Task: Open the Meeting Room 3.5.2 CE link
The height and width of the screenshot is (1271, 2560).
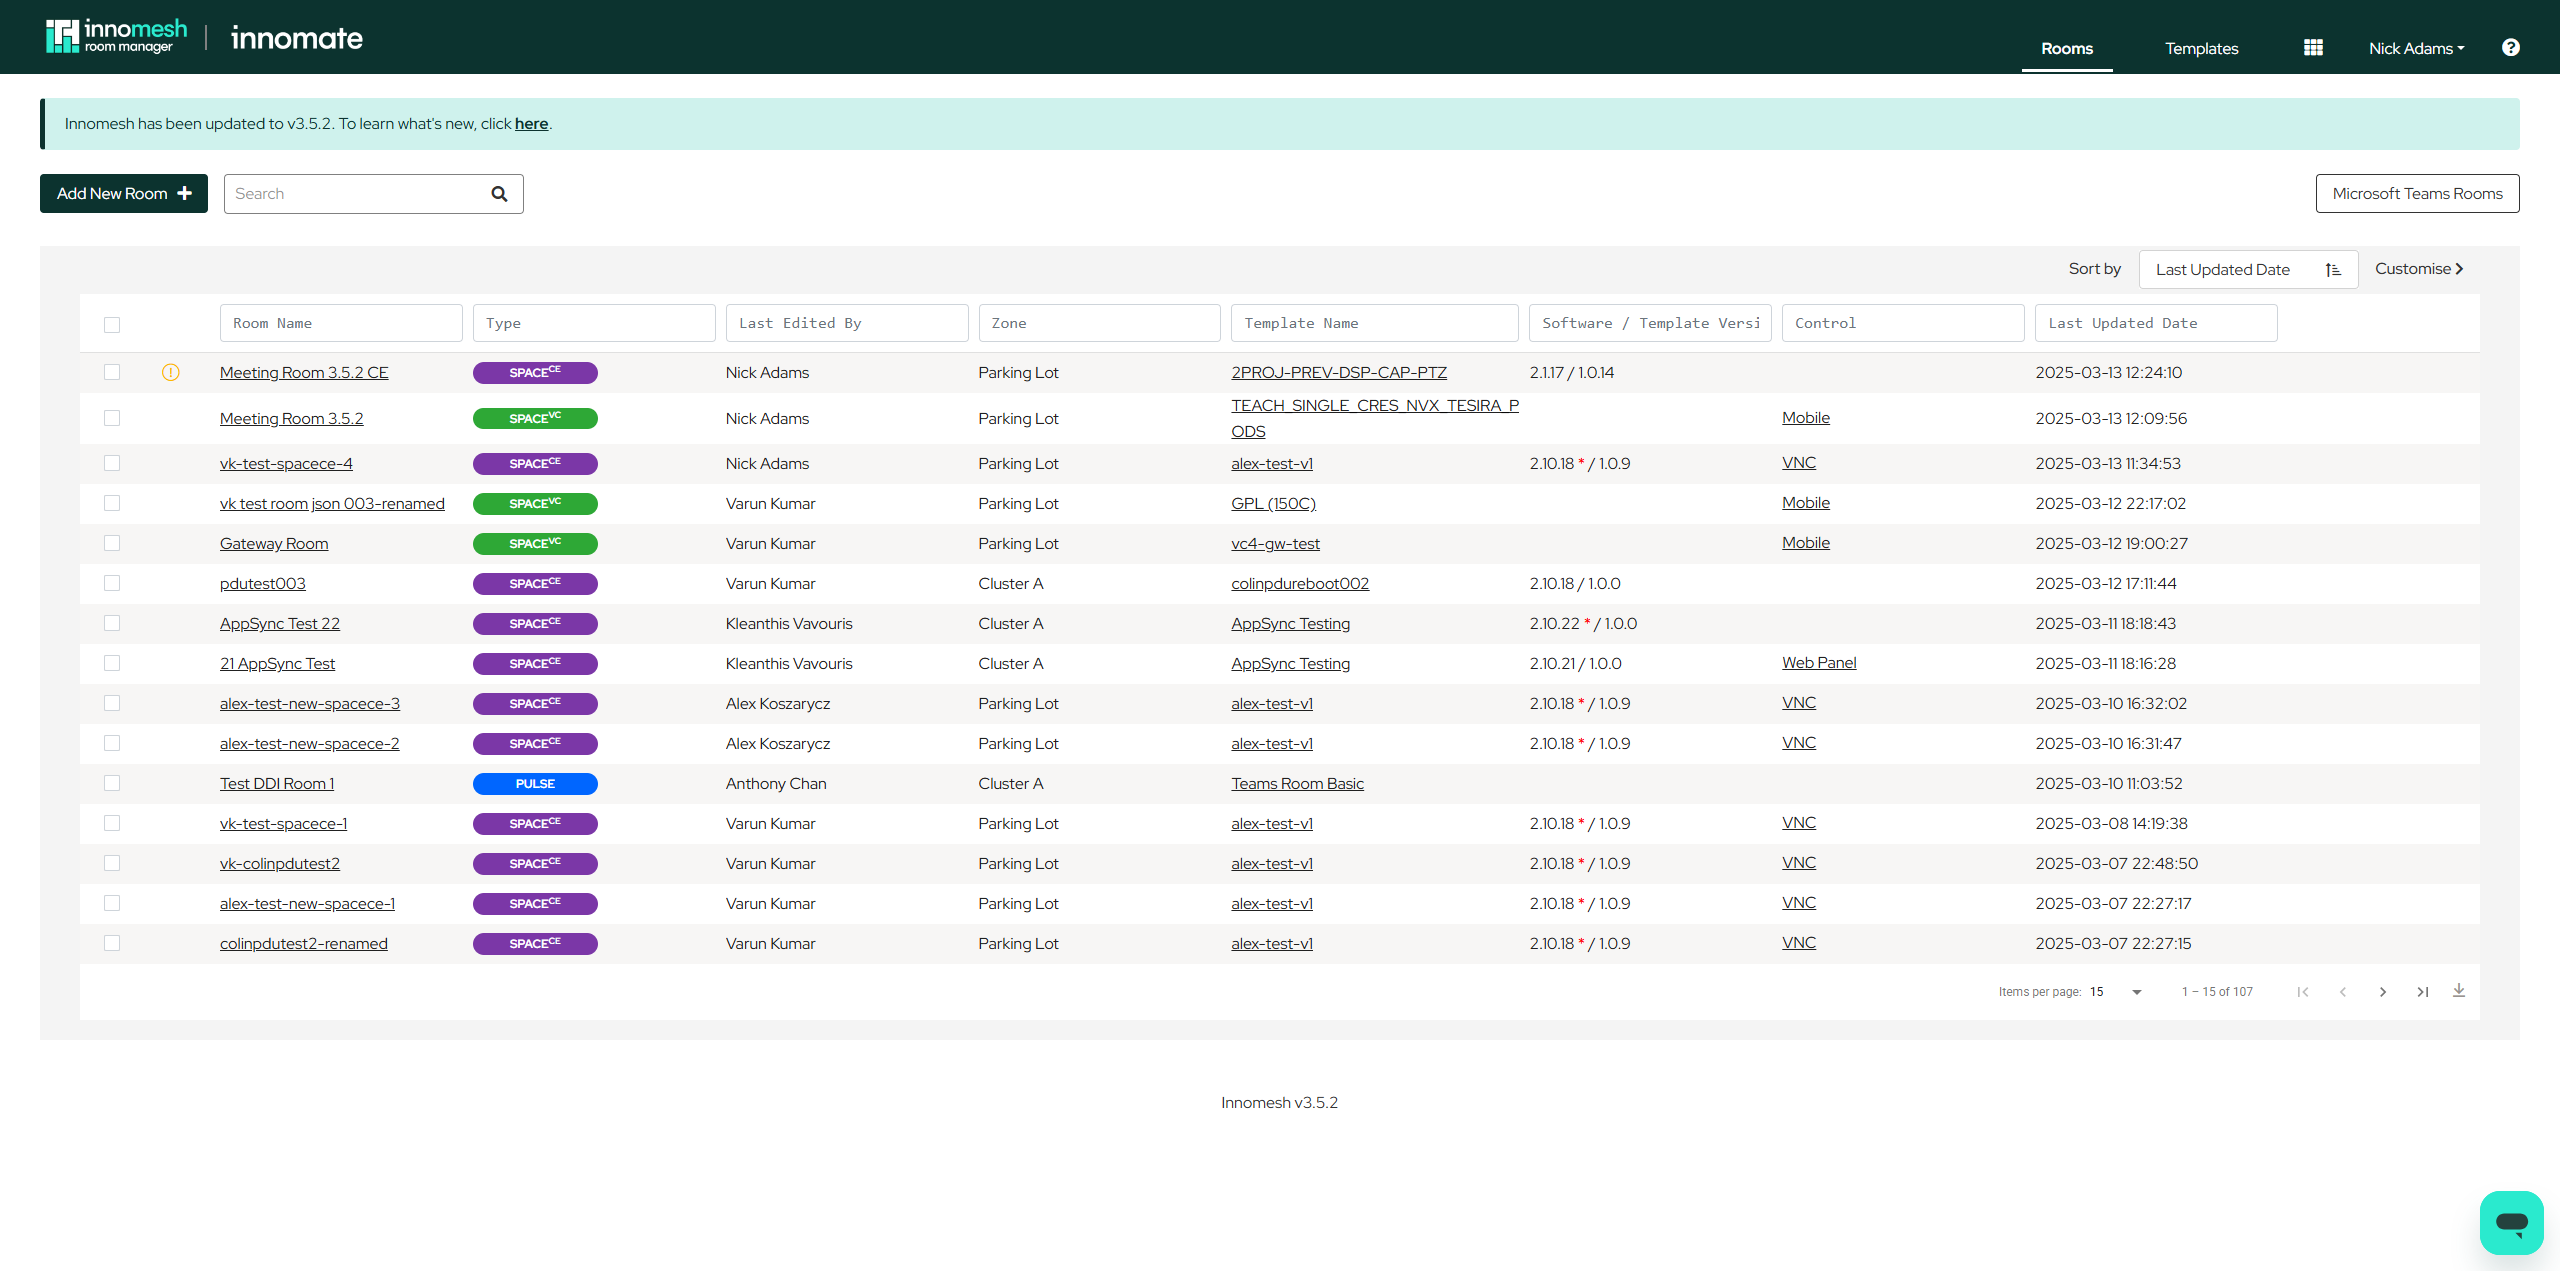Action: click(x=304, y=373)
